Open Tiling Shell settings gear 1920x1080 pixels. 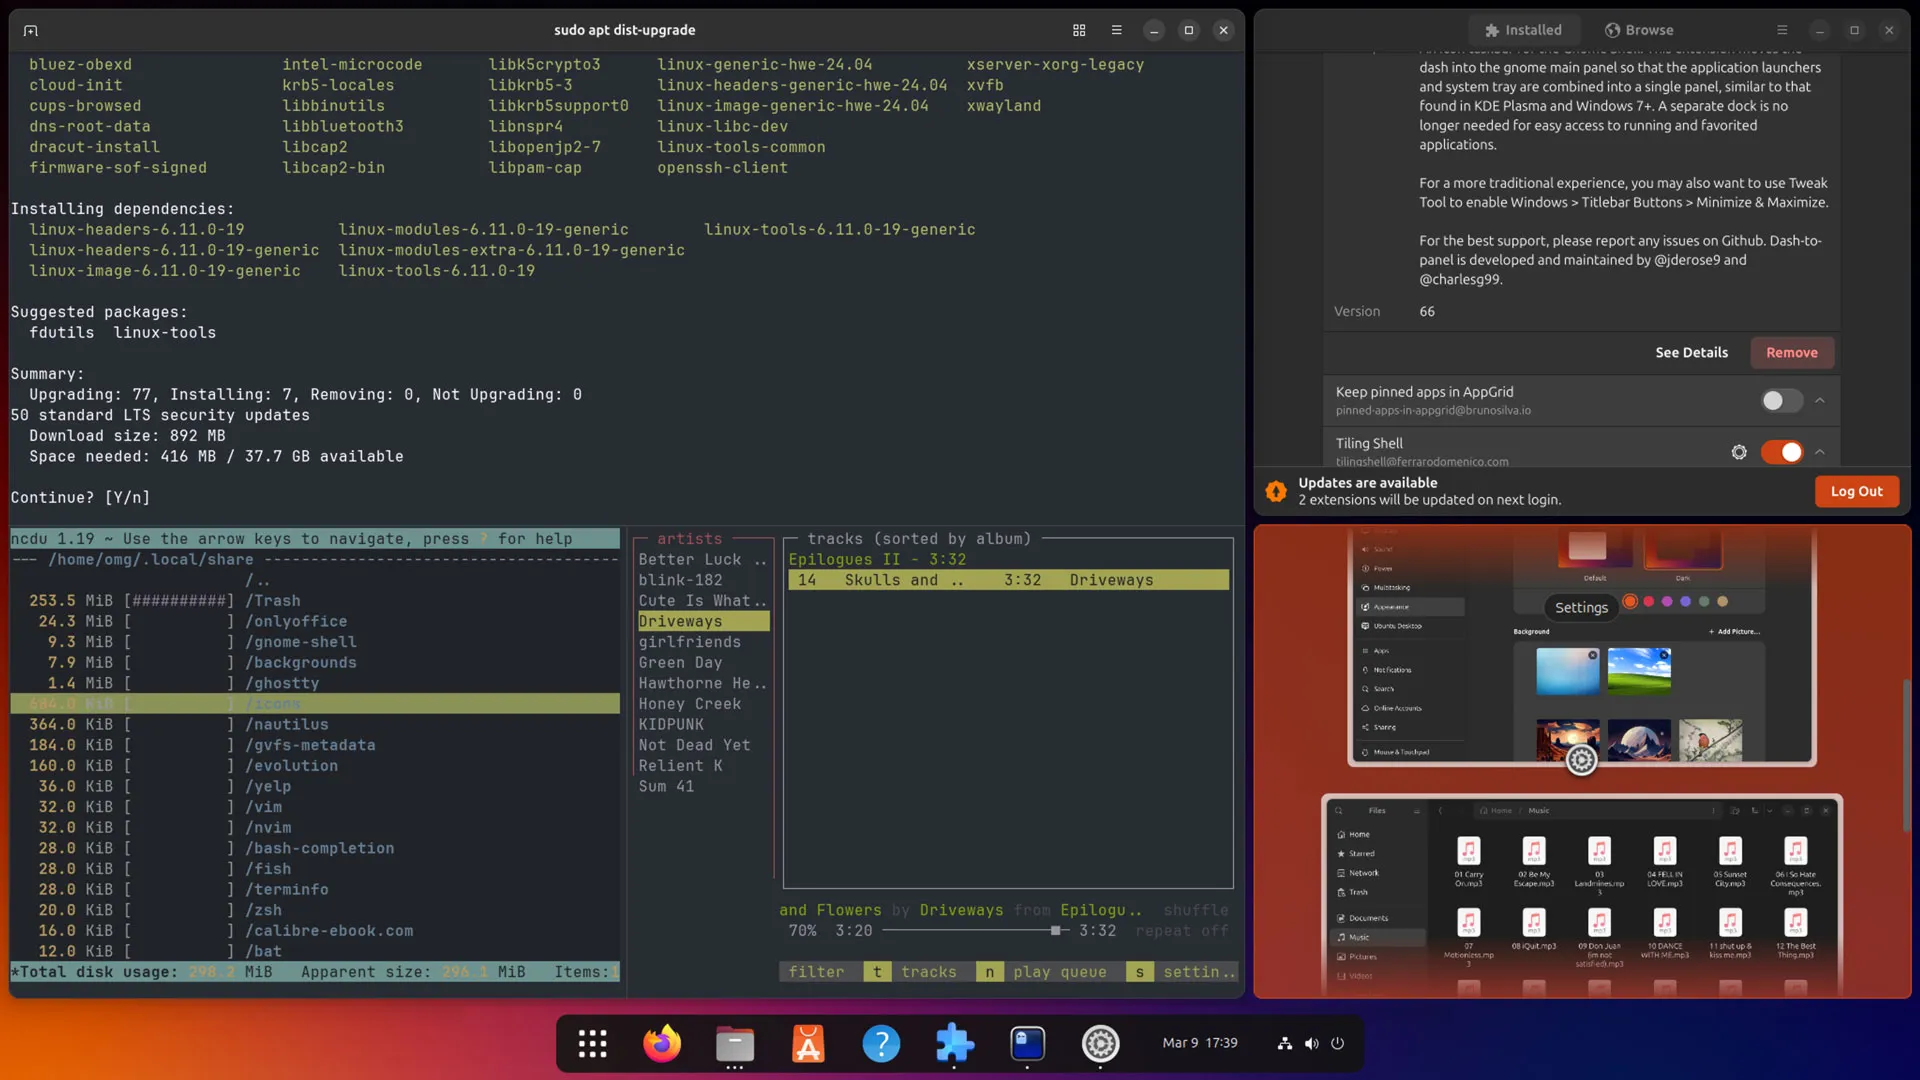pos(1739,452)
